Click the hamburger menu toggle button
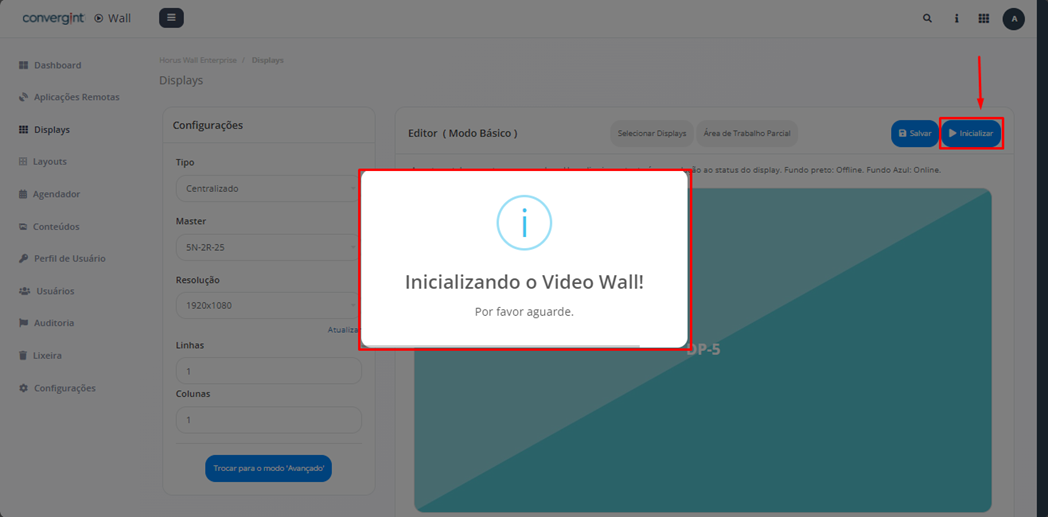Screen dimensions: 1048x517 tap(171, 18)
